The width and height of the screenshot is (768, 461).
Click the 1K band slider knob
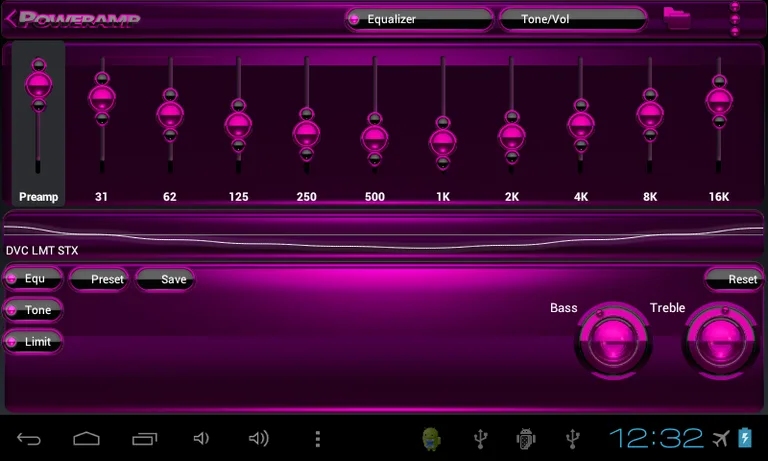click(443, 142)
